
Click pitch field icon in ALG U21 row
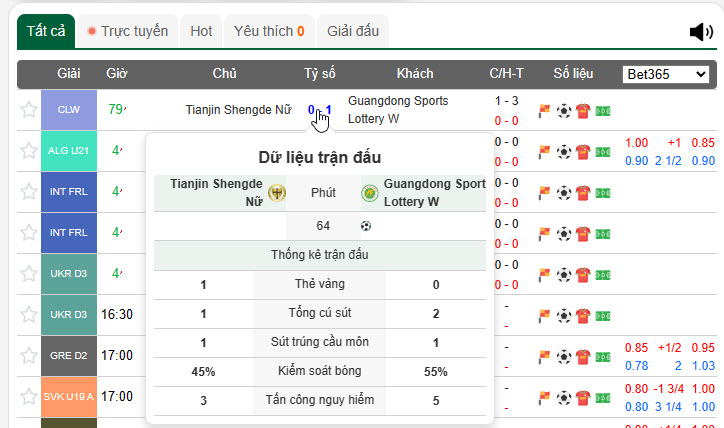click(x=603, y=152)
